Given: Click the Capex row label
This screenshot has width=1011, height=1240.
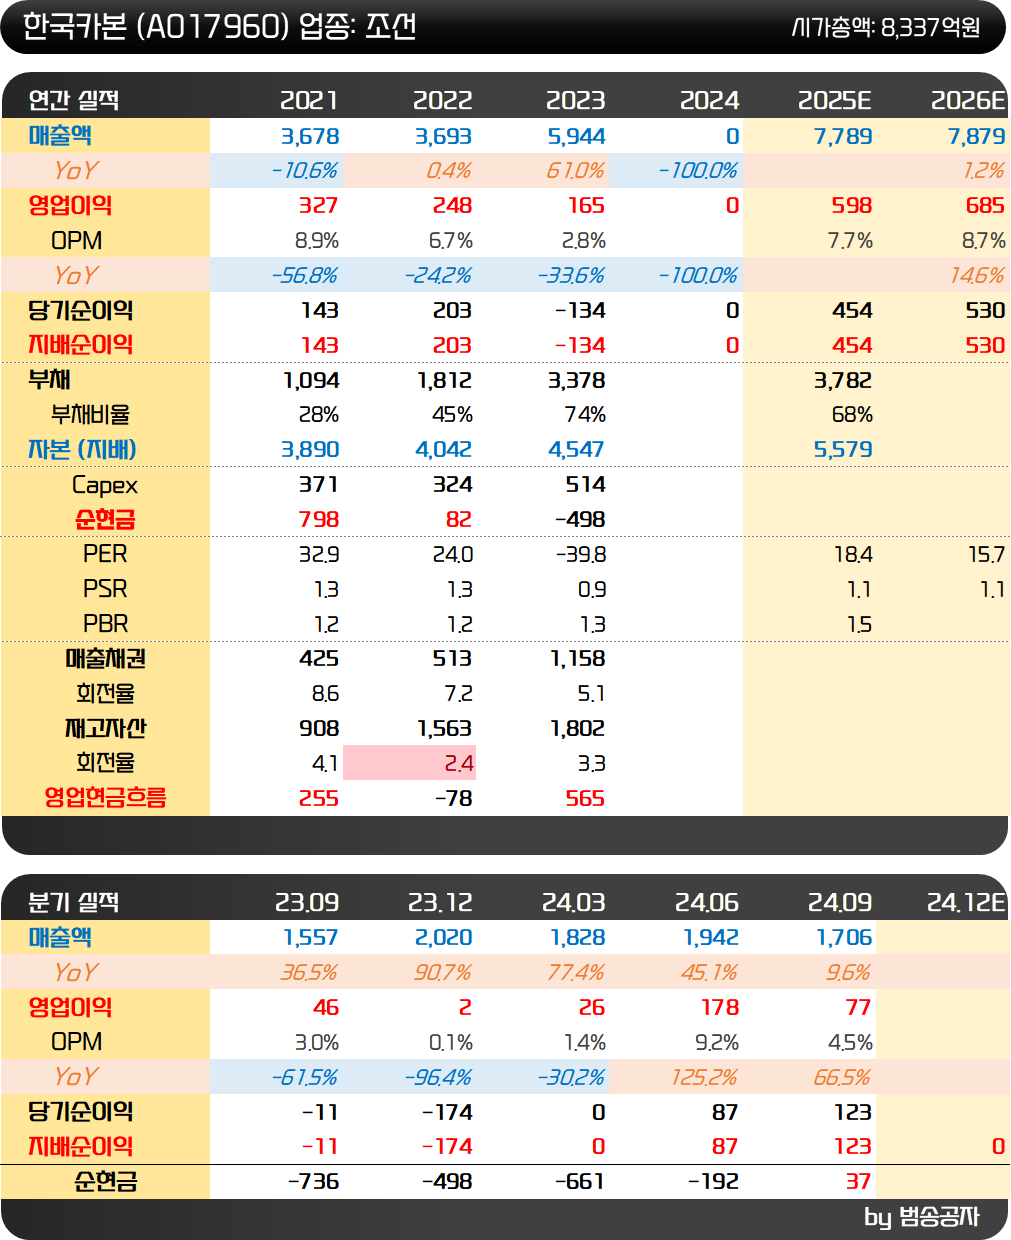Looking at the screenshot, I should [105, 485].
